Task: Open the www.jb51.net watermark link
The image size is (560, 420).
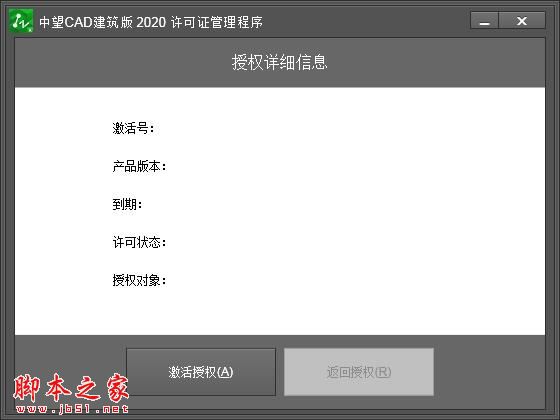Action: pyautogui.click(x=72, y=409)
